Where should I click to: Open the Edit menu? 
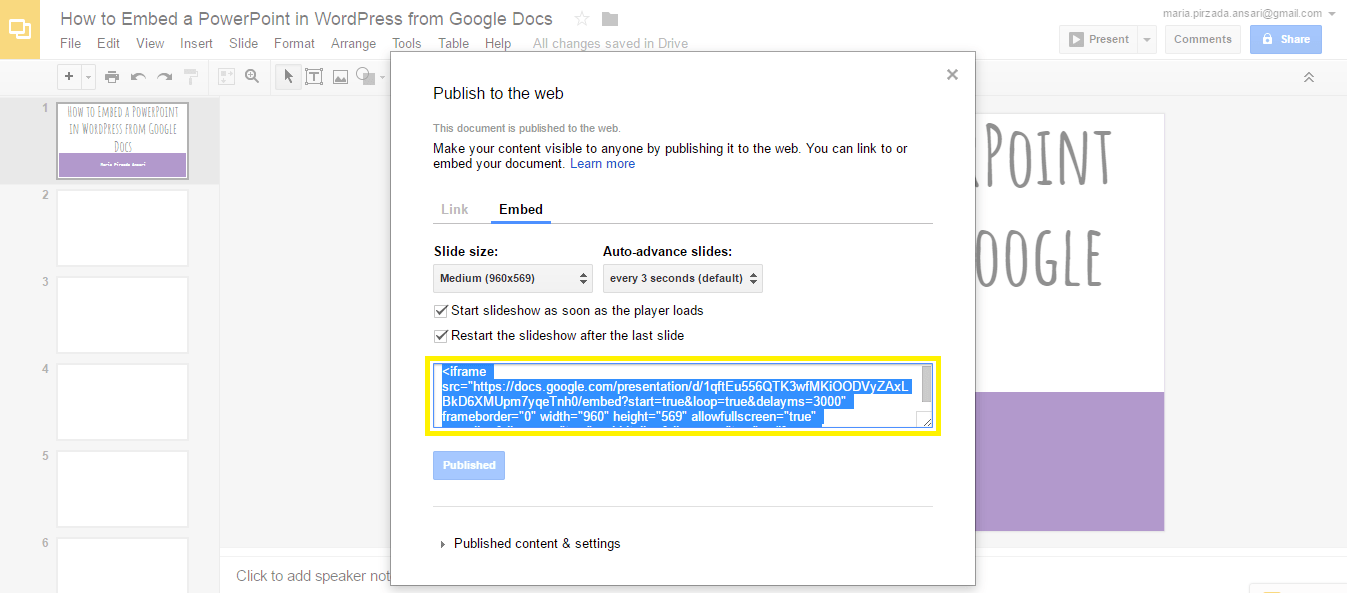coord(108,43)
